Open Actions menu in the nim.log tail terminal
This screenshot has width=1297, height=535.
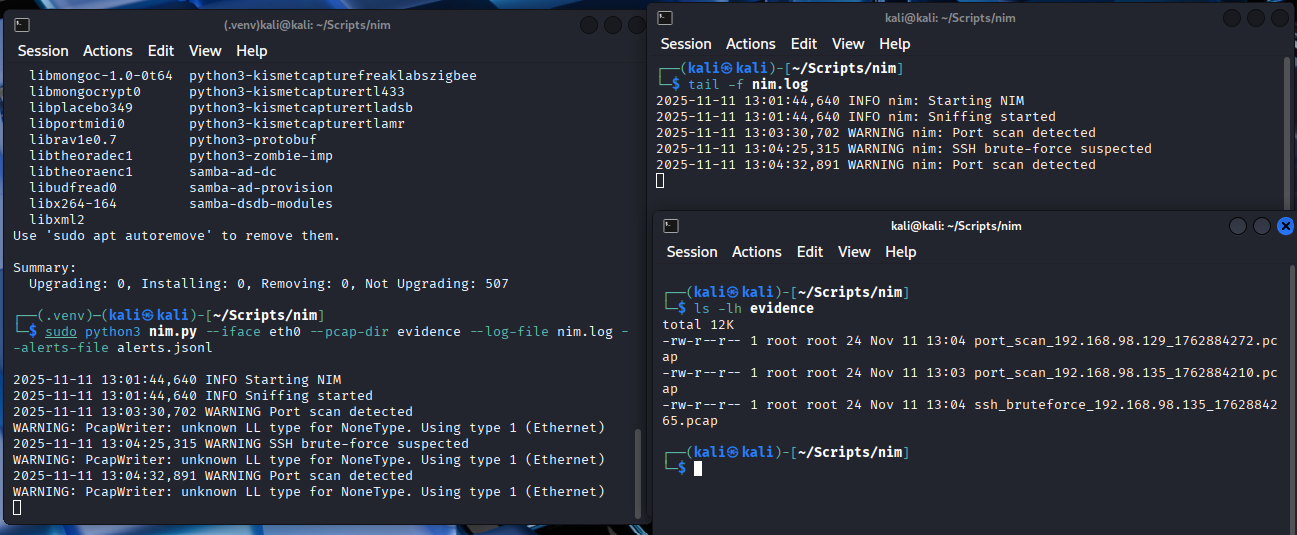[x=751, y=44]
